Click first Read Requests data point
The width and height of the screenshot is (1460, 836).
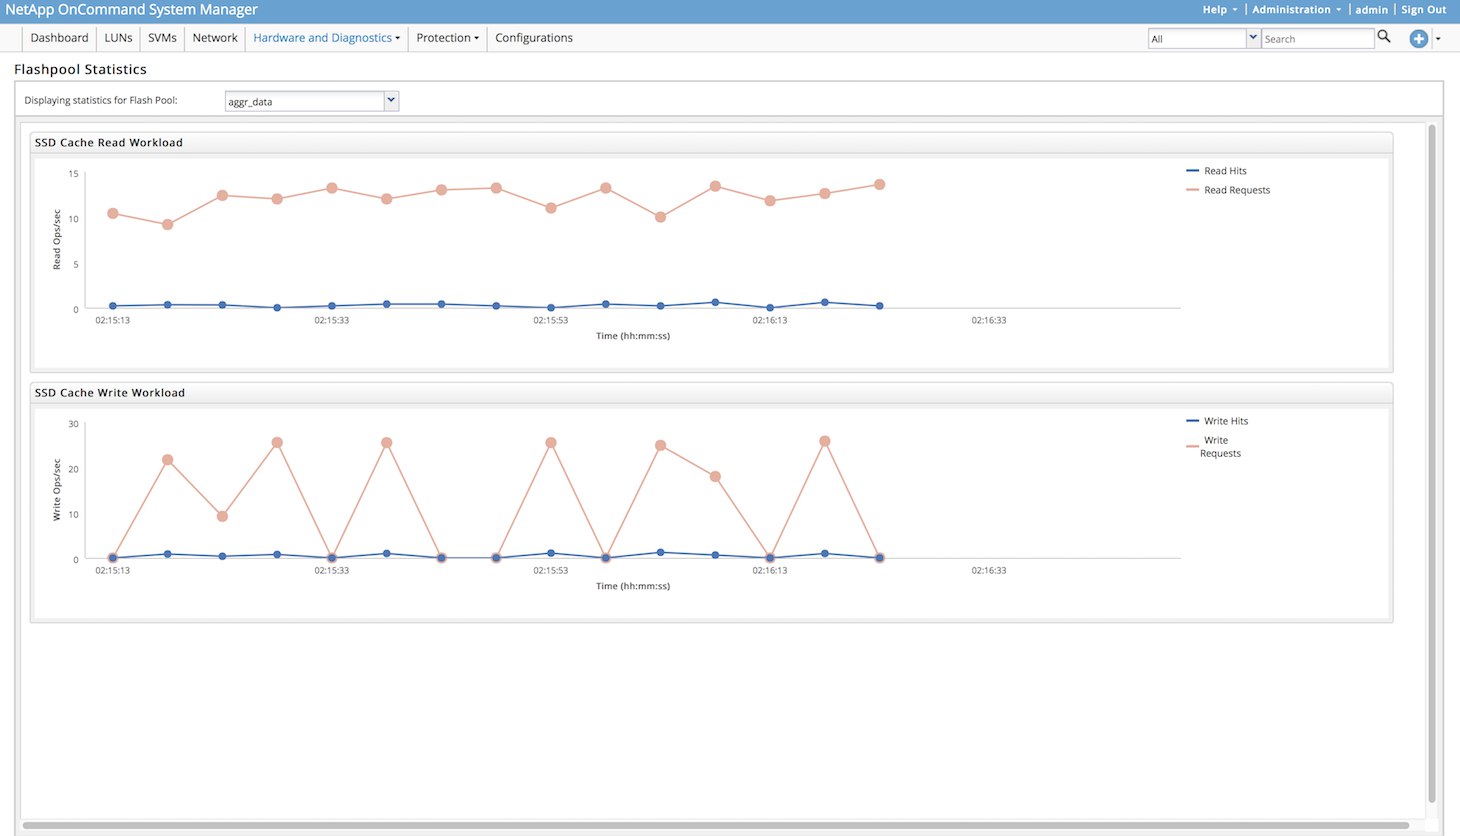(x=112, y=213)
